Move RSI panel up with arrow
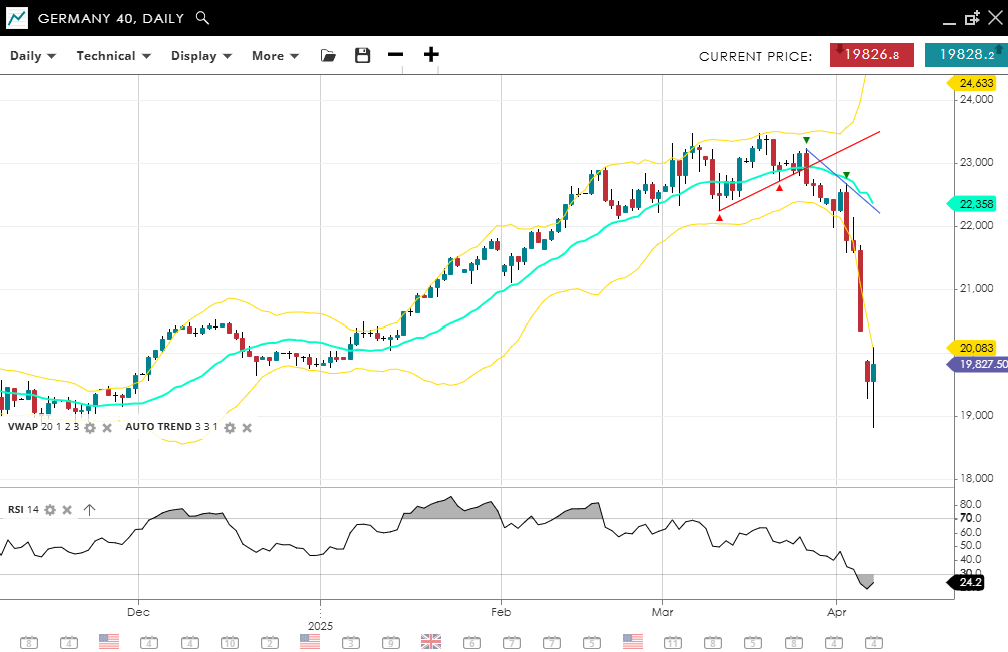1008x652 pixels. click(89, 510)
